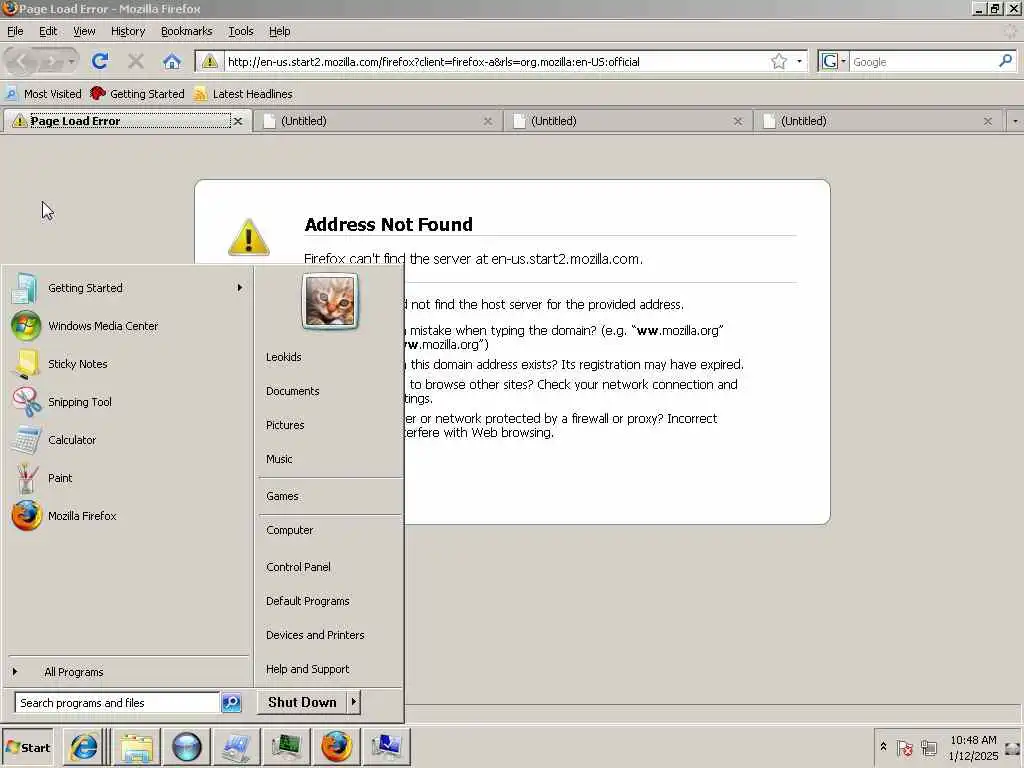Open the list all tabs dropdown

coord(1015,121)
